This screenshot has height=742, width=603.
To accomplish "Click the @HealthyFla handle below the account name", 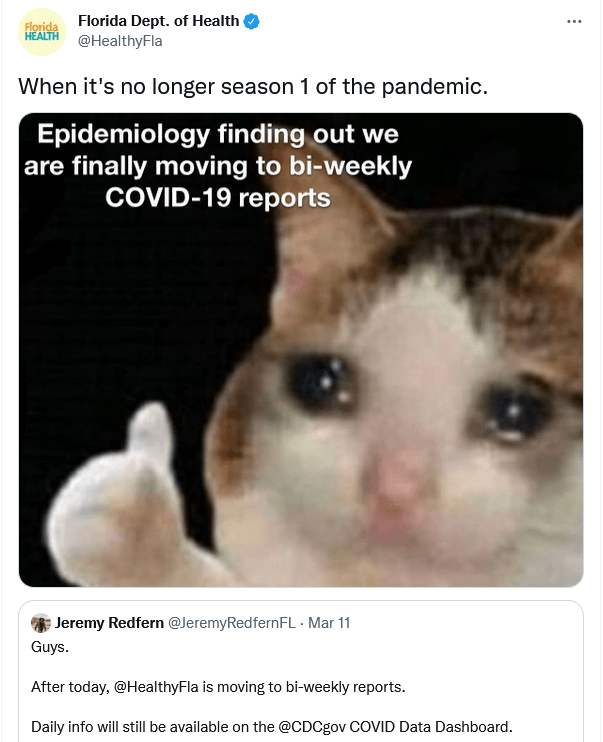I will pos(120,41).
